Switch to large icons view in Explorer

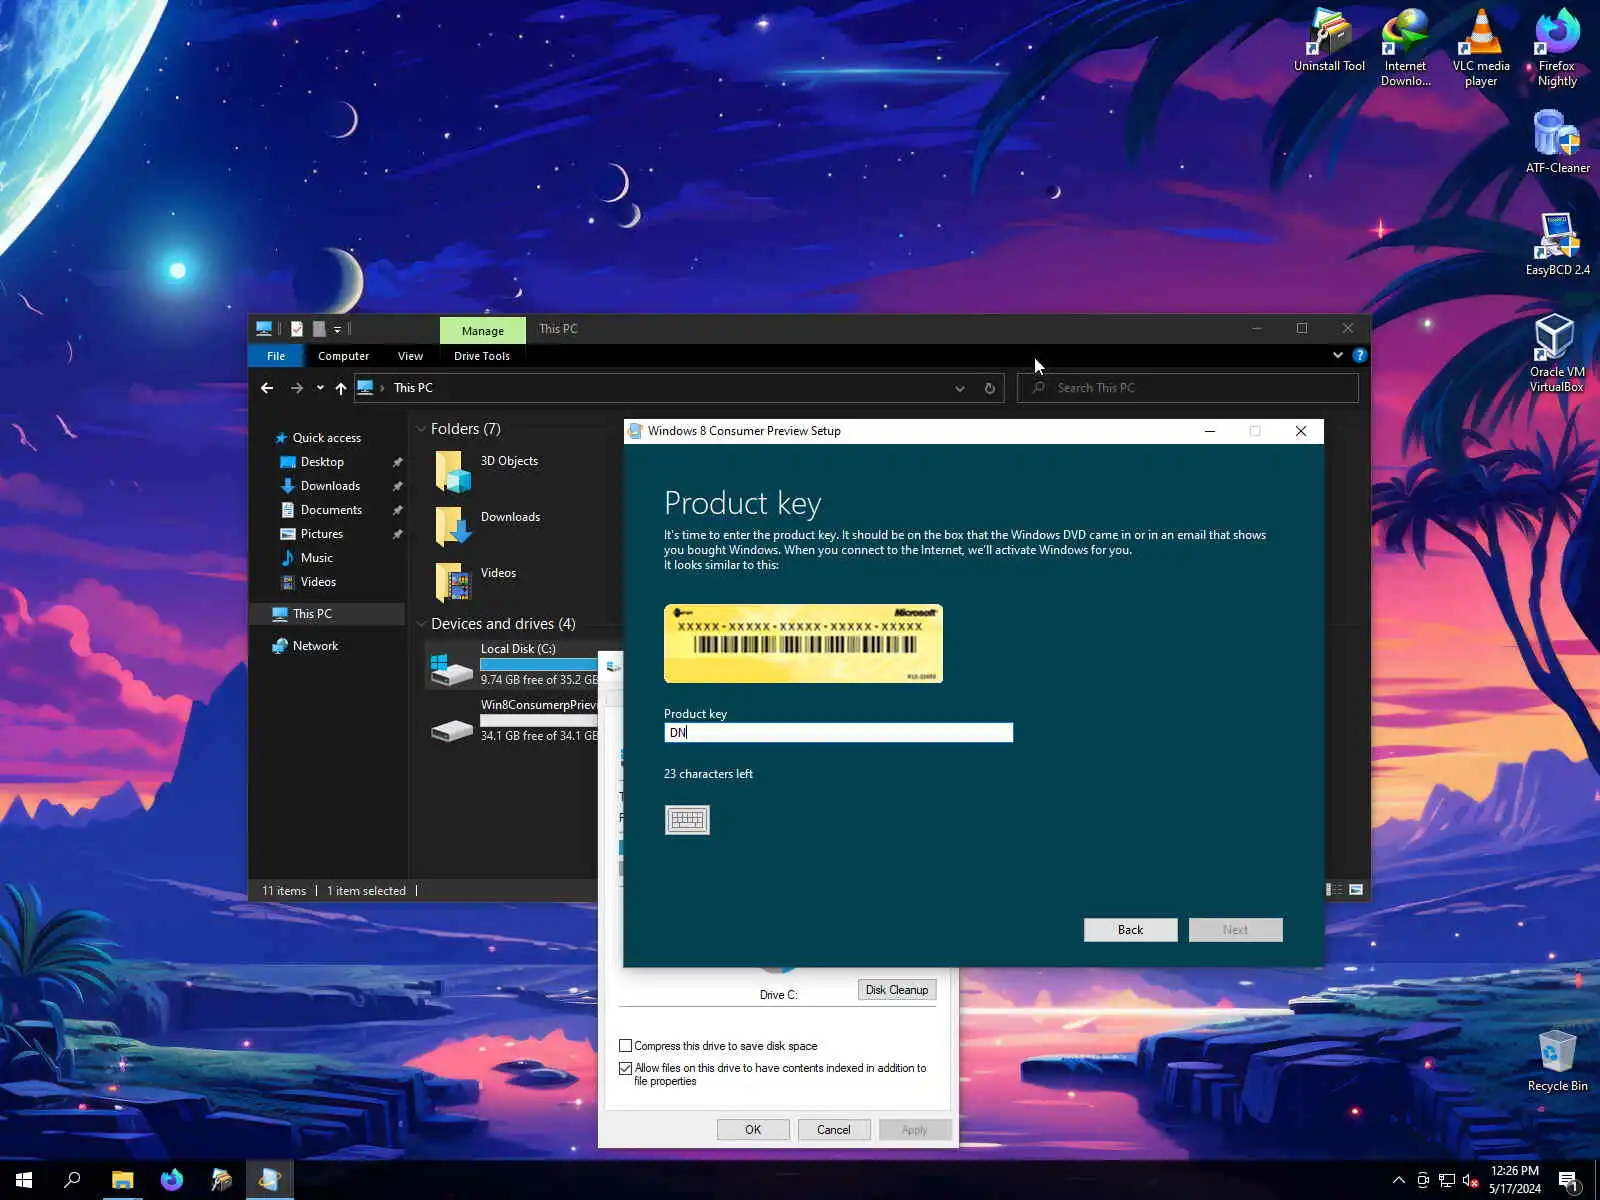coord(1356,889)
